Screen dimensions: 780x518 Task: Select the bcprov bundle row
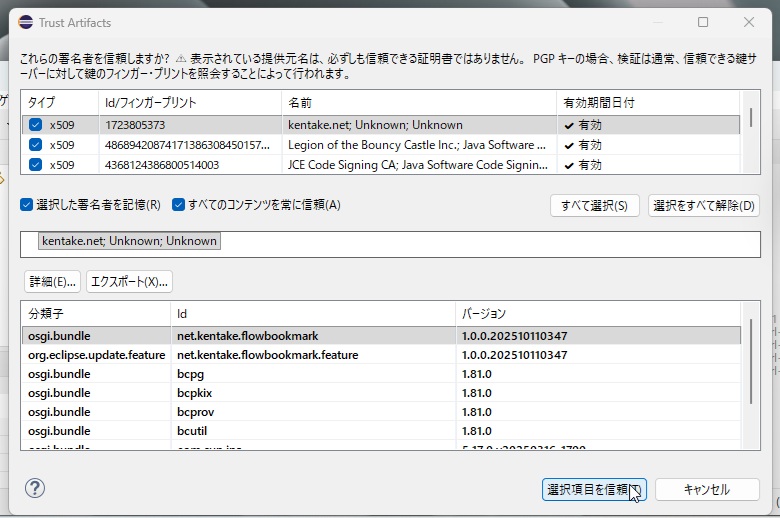[196, 412]
